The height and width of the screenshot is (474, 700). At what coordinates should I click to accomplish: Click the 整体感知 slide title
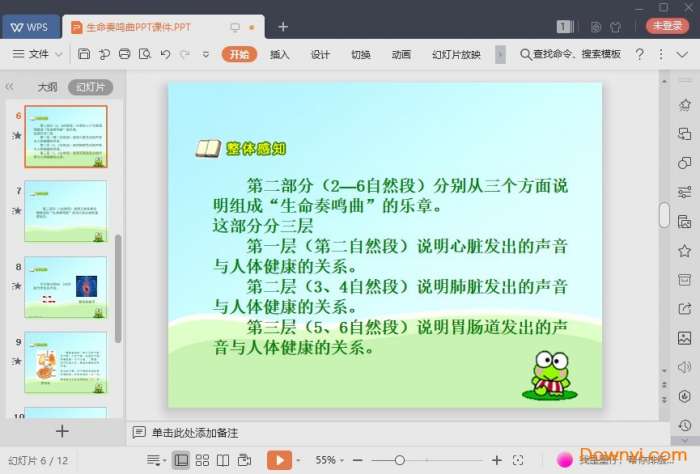coord(256,149)
